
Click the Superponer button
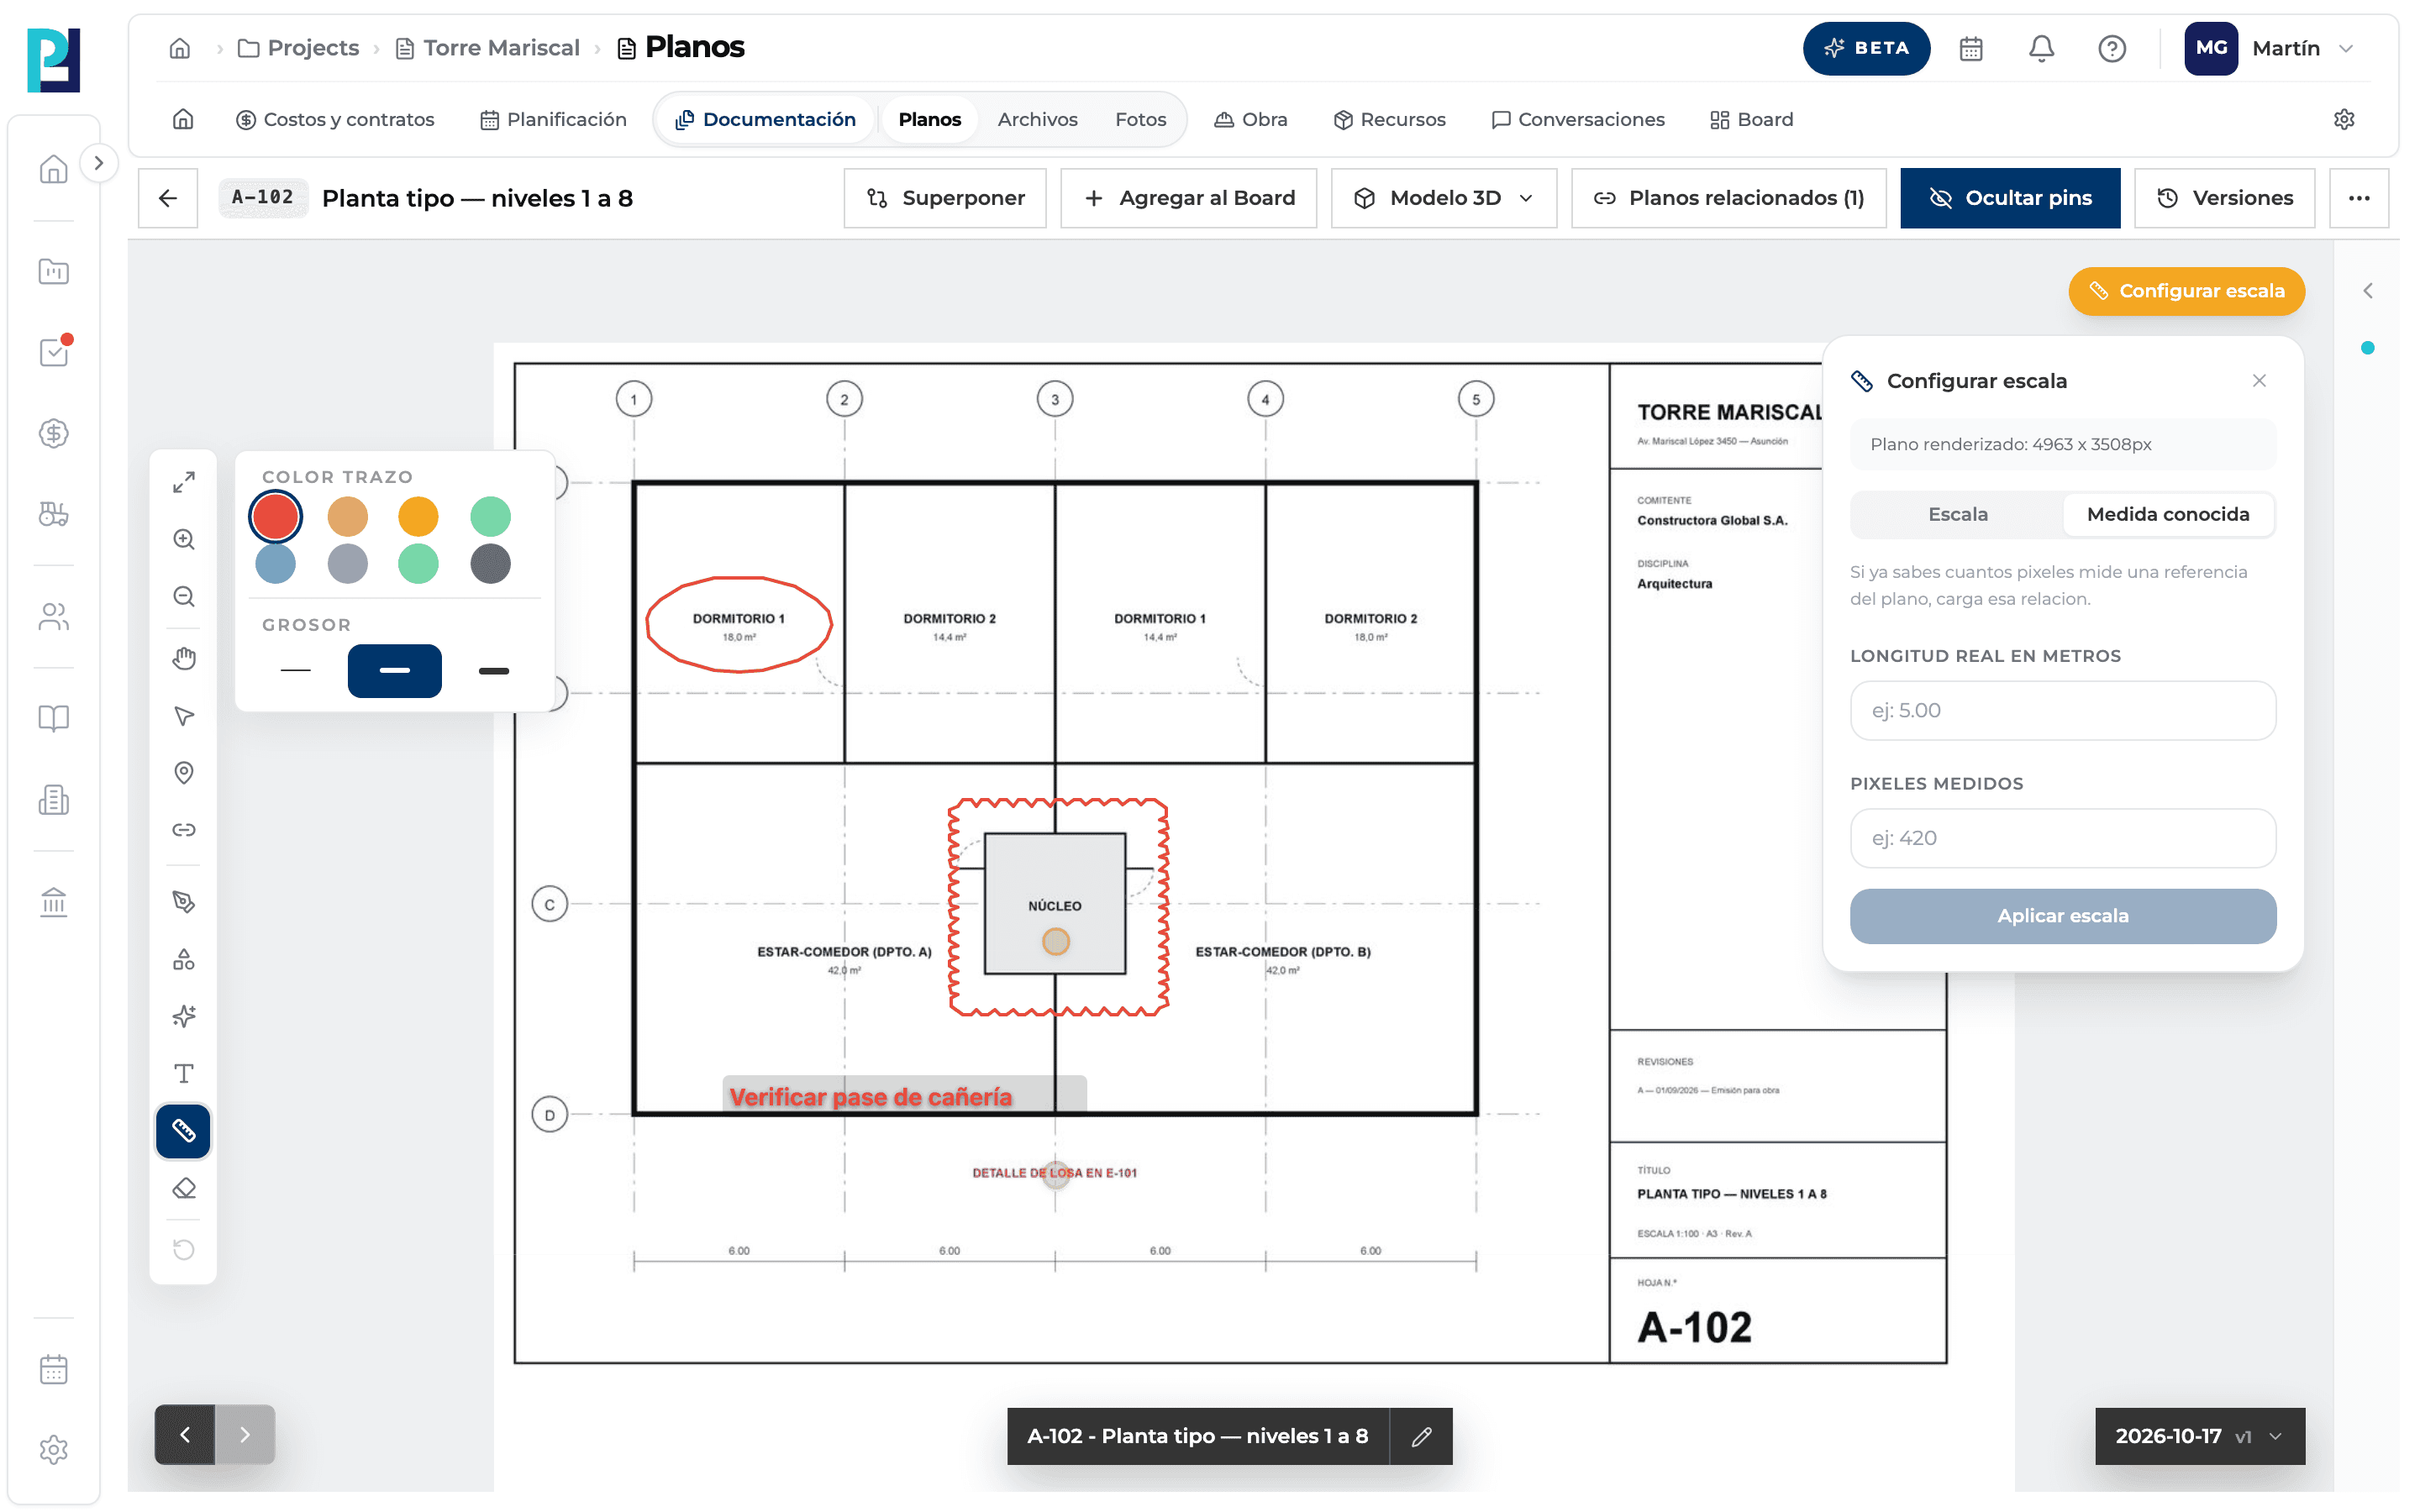tap(945, 198)
